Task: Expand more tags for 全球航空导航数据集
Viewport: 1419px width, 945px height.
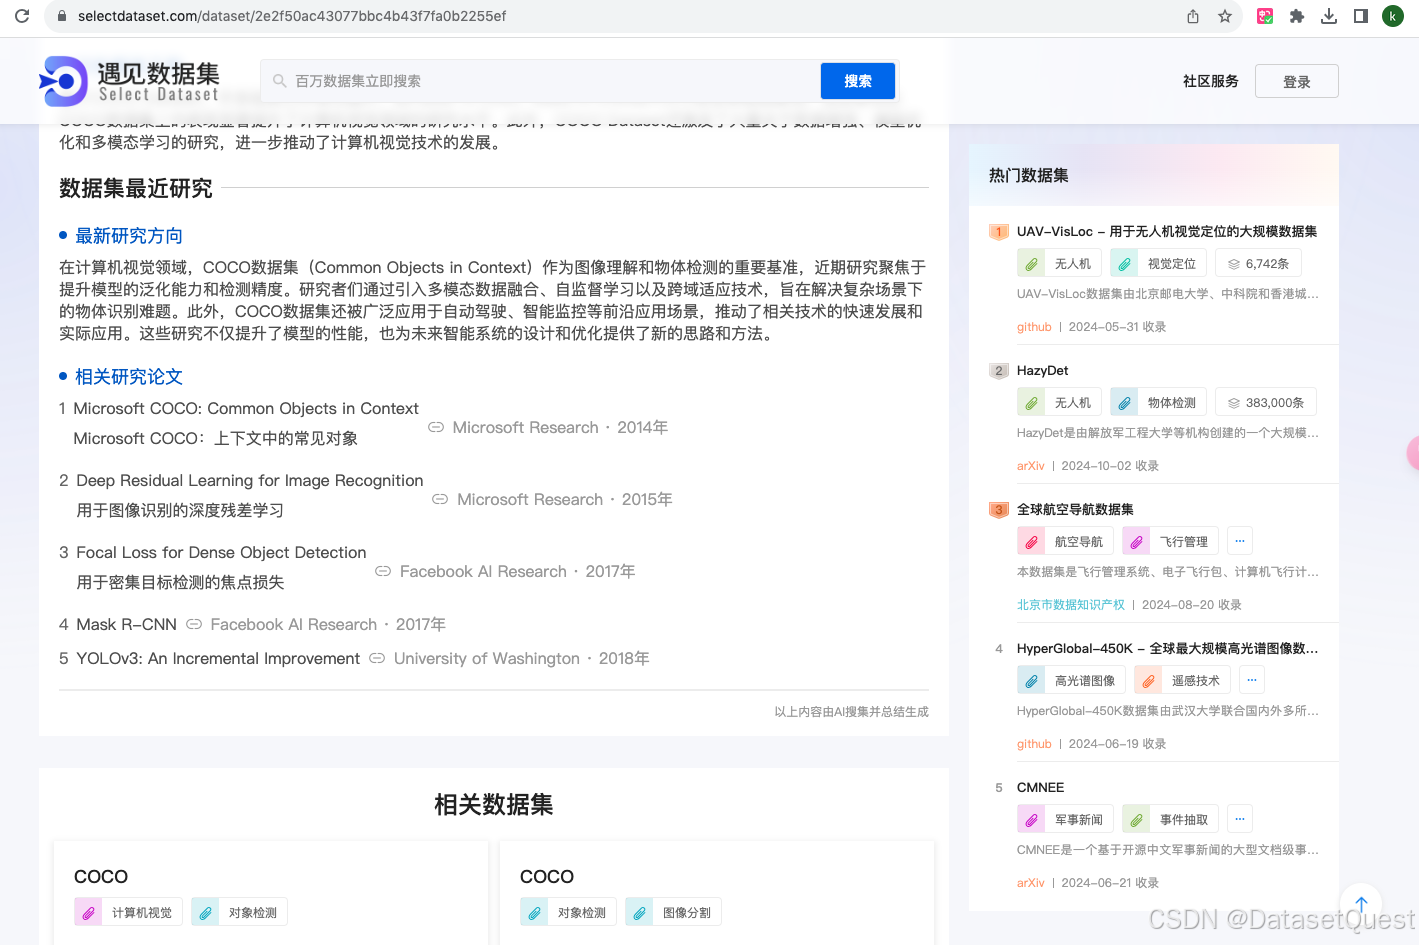Action: [1240, 541]
